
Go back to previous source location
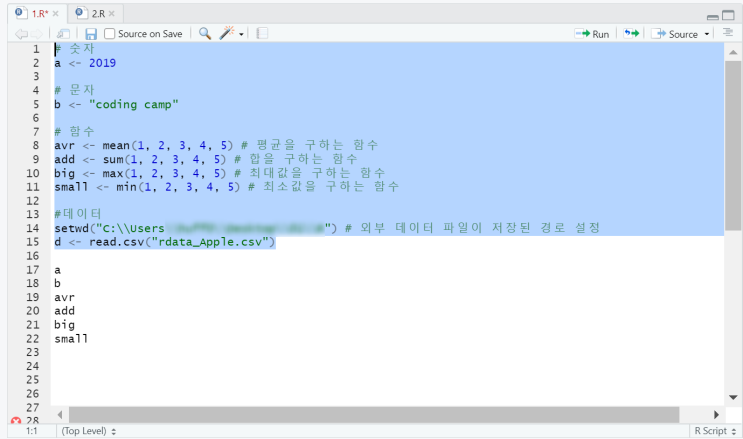point(21,34)
